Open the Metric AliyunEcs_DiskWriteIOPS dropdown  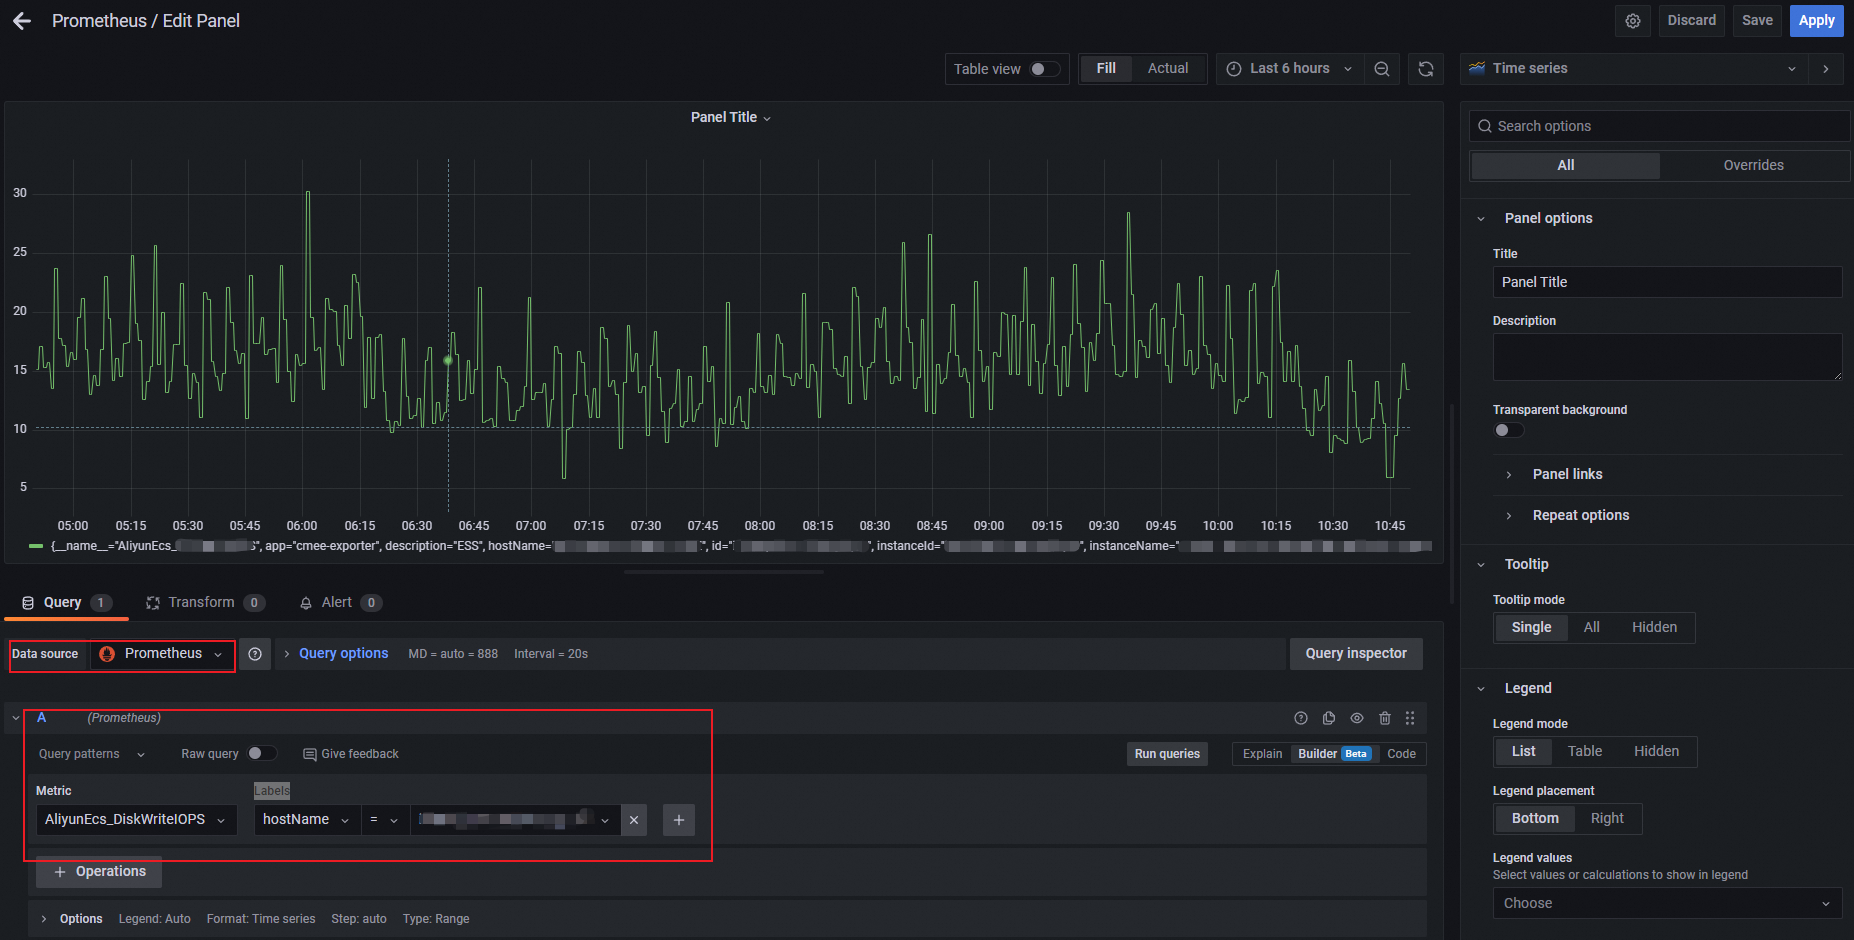137,820
